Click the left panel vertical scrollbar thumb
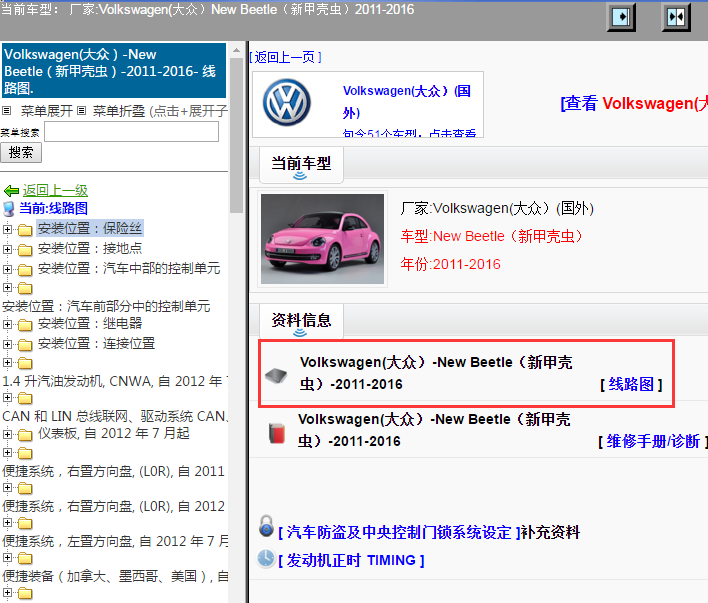 click(x=236, y=135)
